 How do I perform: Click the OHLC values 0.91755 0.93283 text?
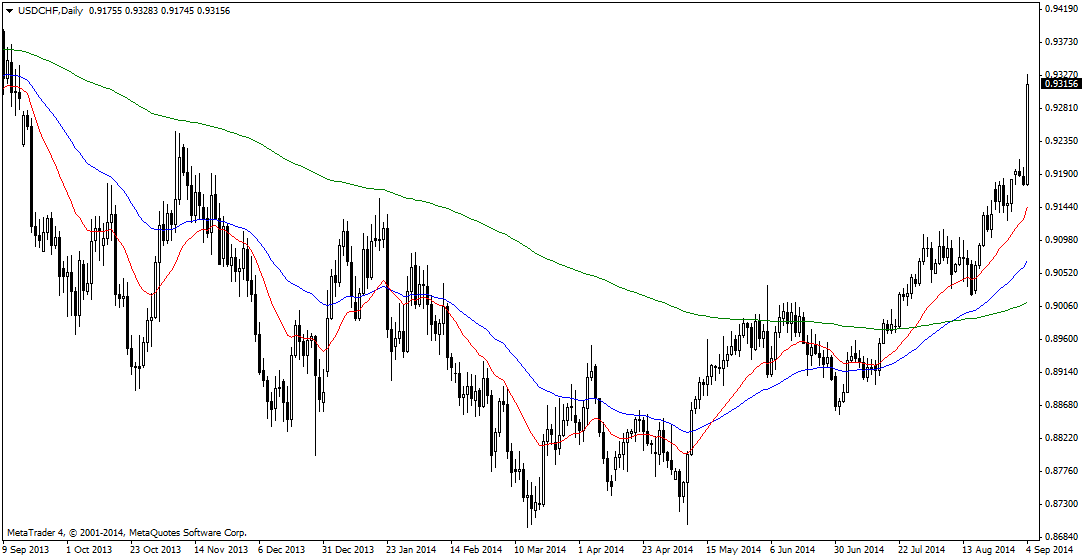click(124, 10)
